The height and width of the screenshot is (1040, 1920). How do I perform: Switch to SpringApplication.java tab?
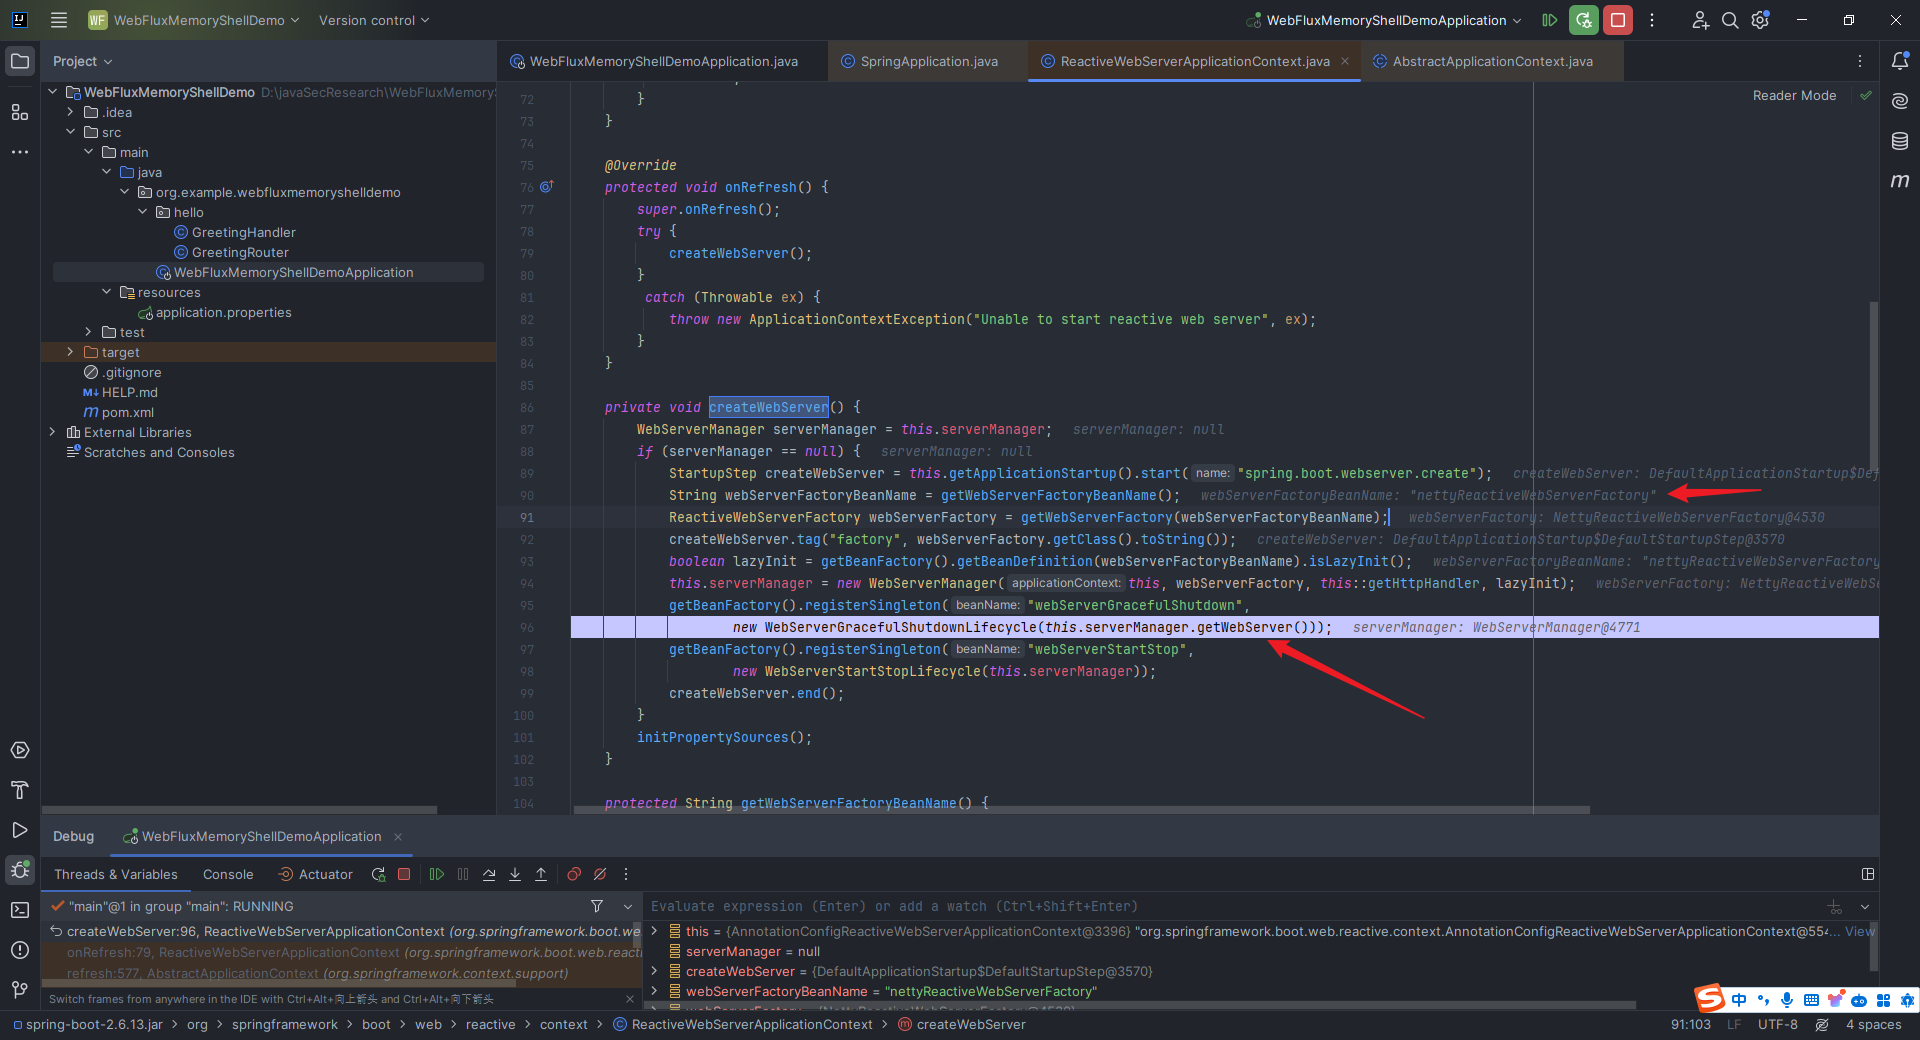pyautogui.click(x=928, y=61)
